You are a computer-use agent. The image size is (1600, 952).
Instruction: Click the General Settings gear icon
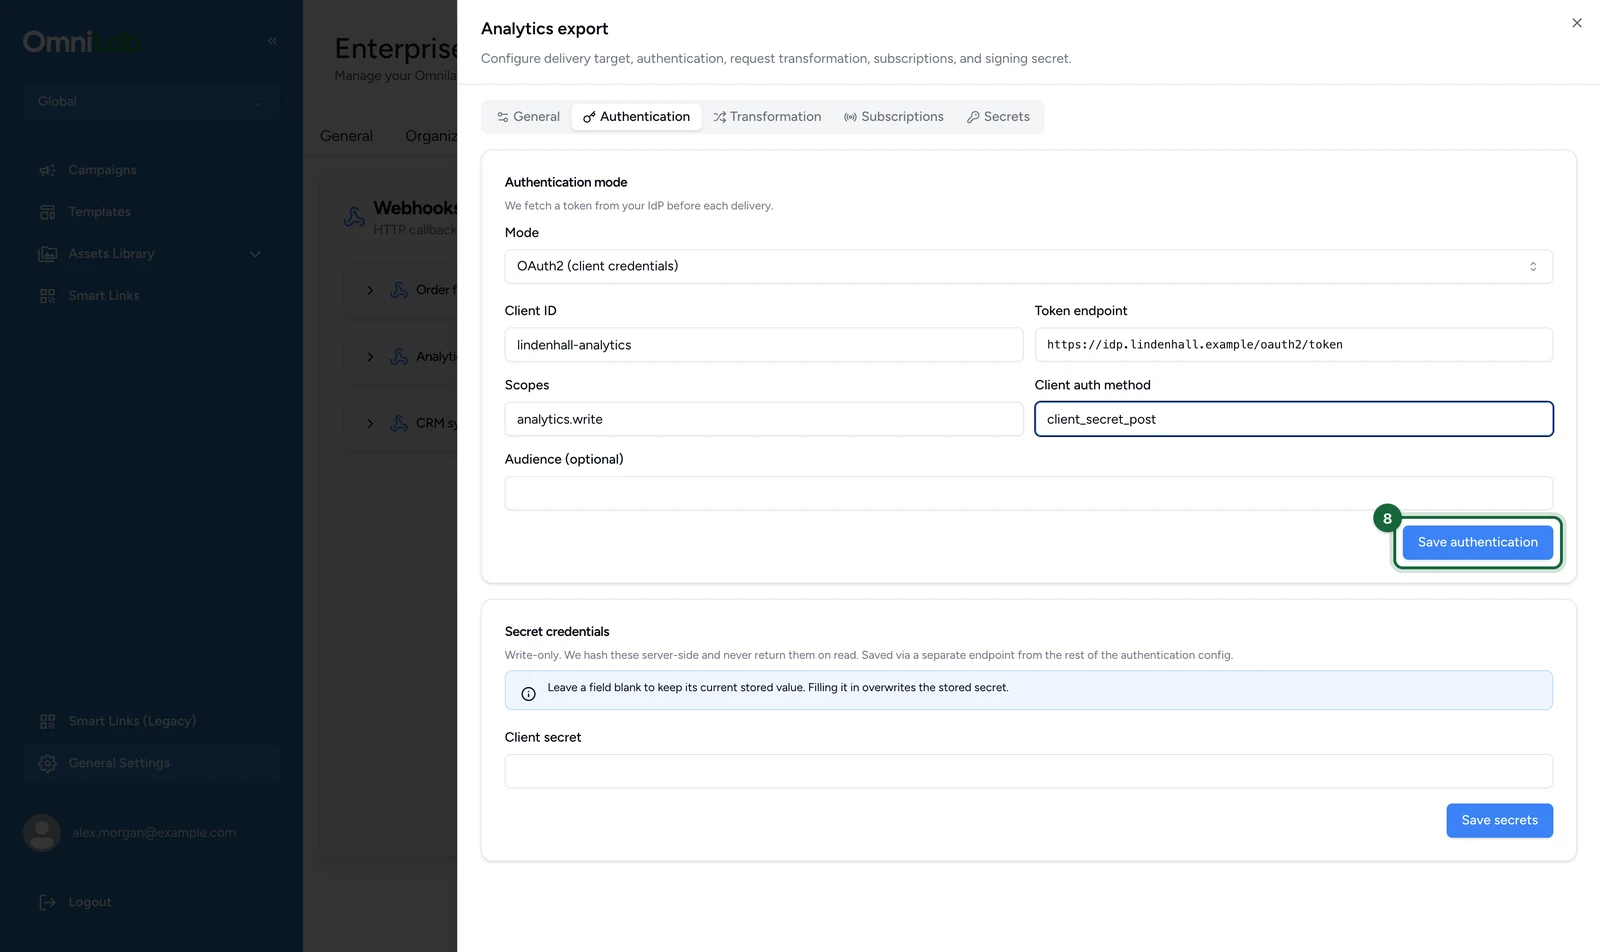[x=47, y=763]
